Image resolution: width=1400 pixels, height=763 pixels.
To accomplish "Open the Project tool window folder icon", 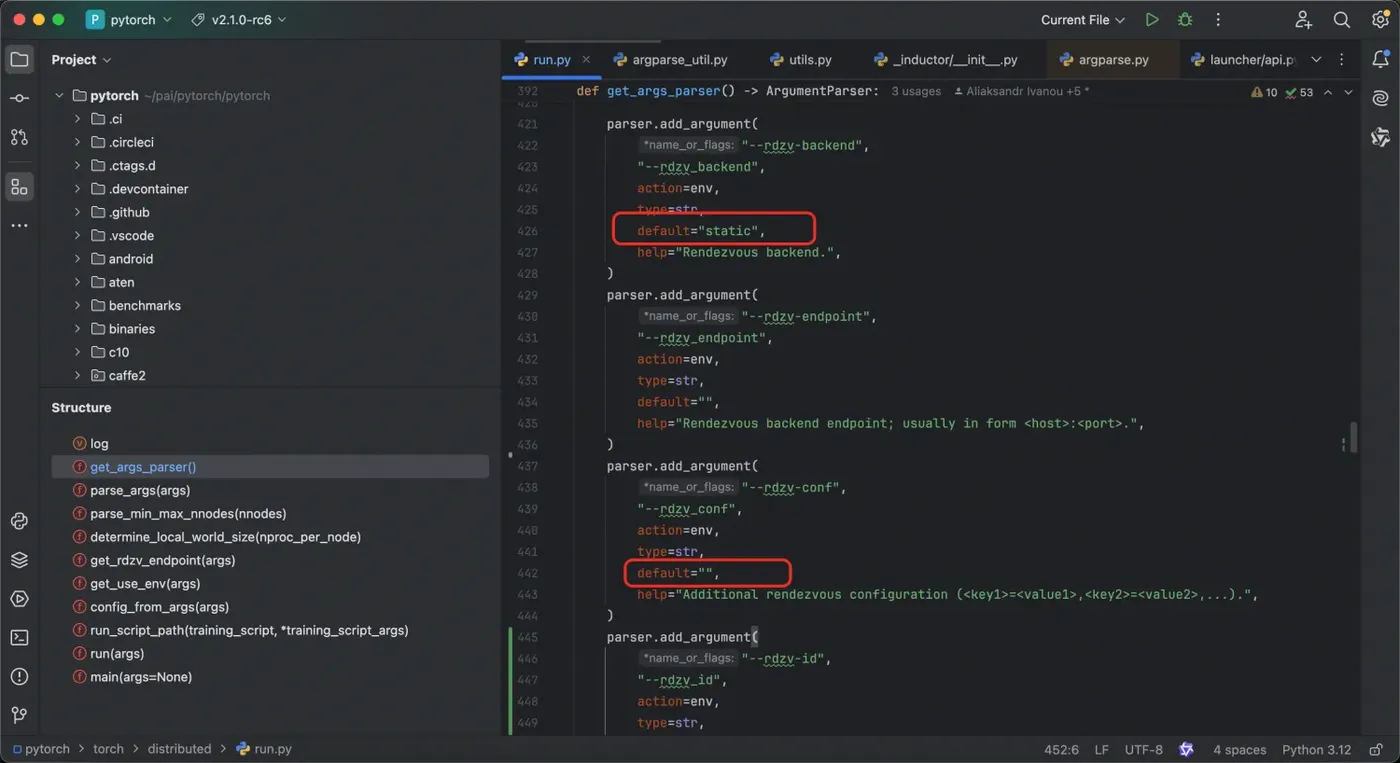I will (19, 60).
